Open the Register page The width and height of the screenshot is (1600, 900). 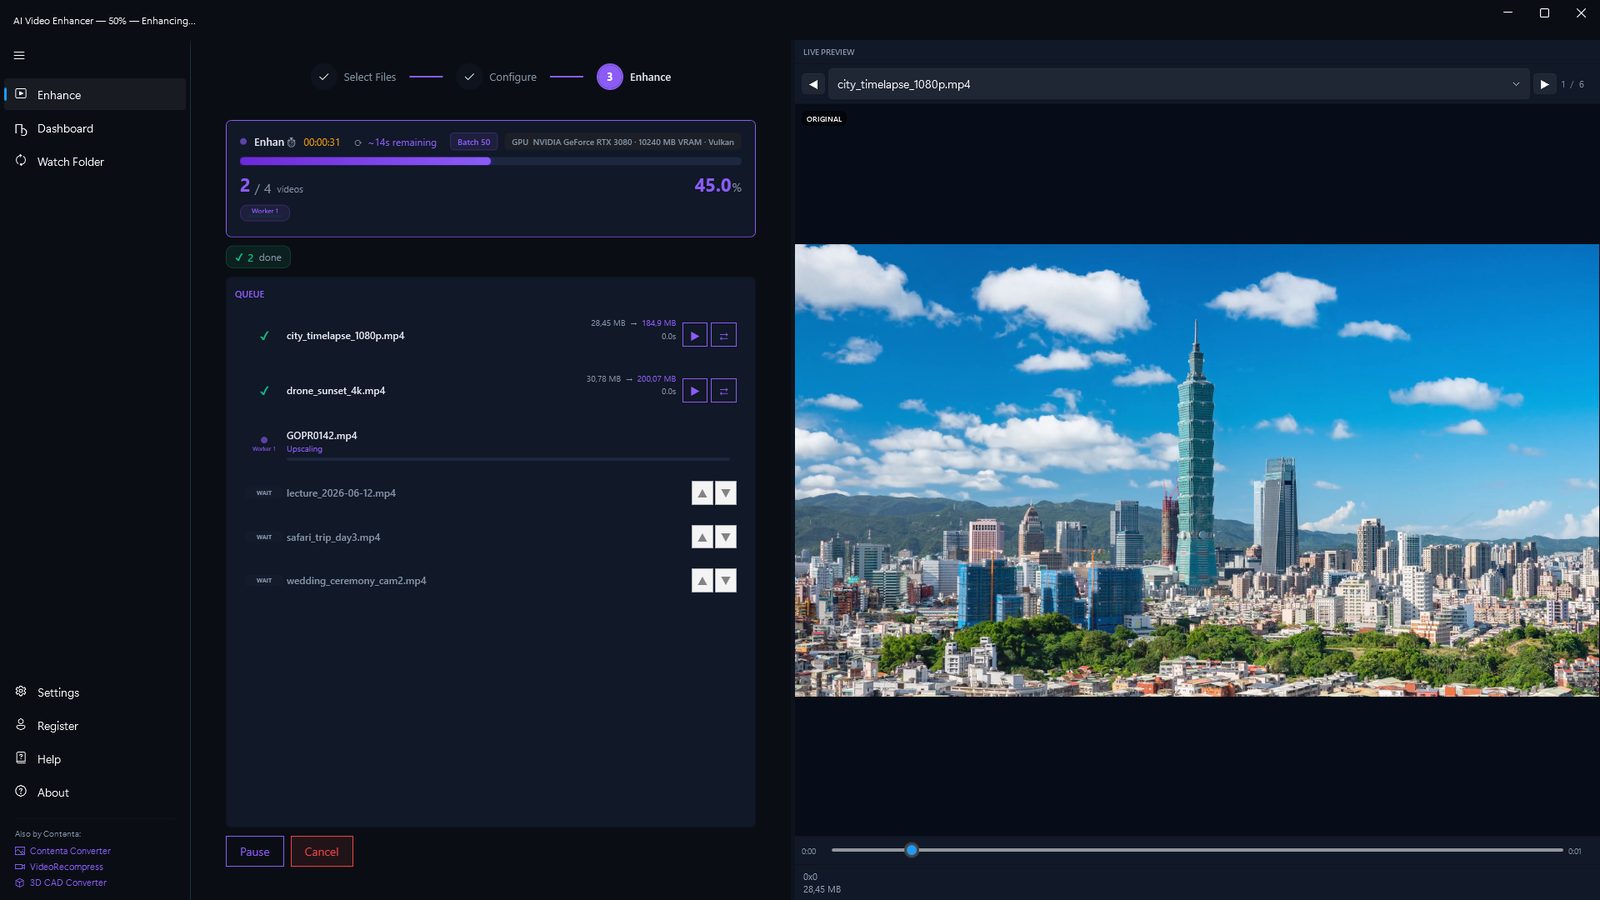pos(95,726)
